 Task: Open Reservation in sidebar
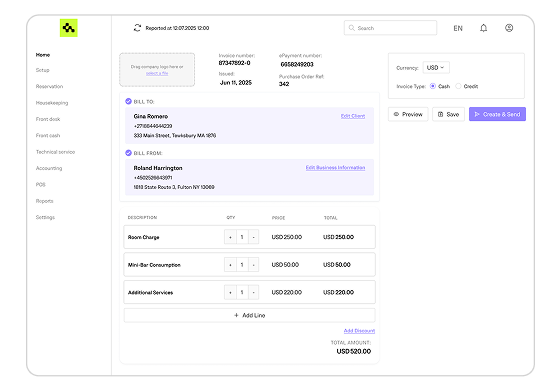49,86
